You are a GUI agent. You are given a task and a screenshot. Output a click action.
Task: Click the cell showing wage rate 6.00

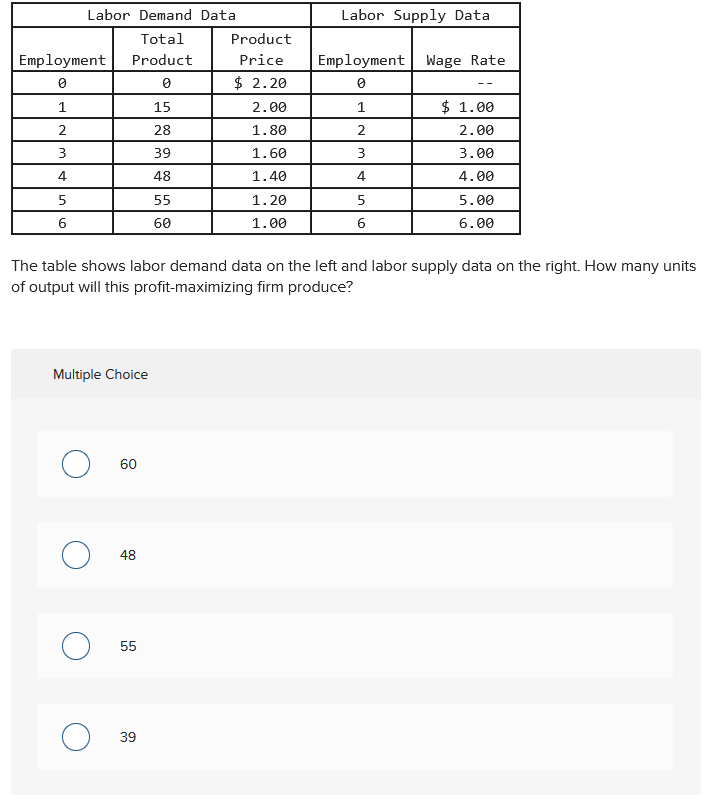[x=466, y=222]
